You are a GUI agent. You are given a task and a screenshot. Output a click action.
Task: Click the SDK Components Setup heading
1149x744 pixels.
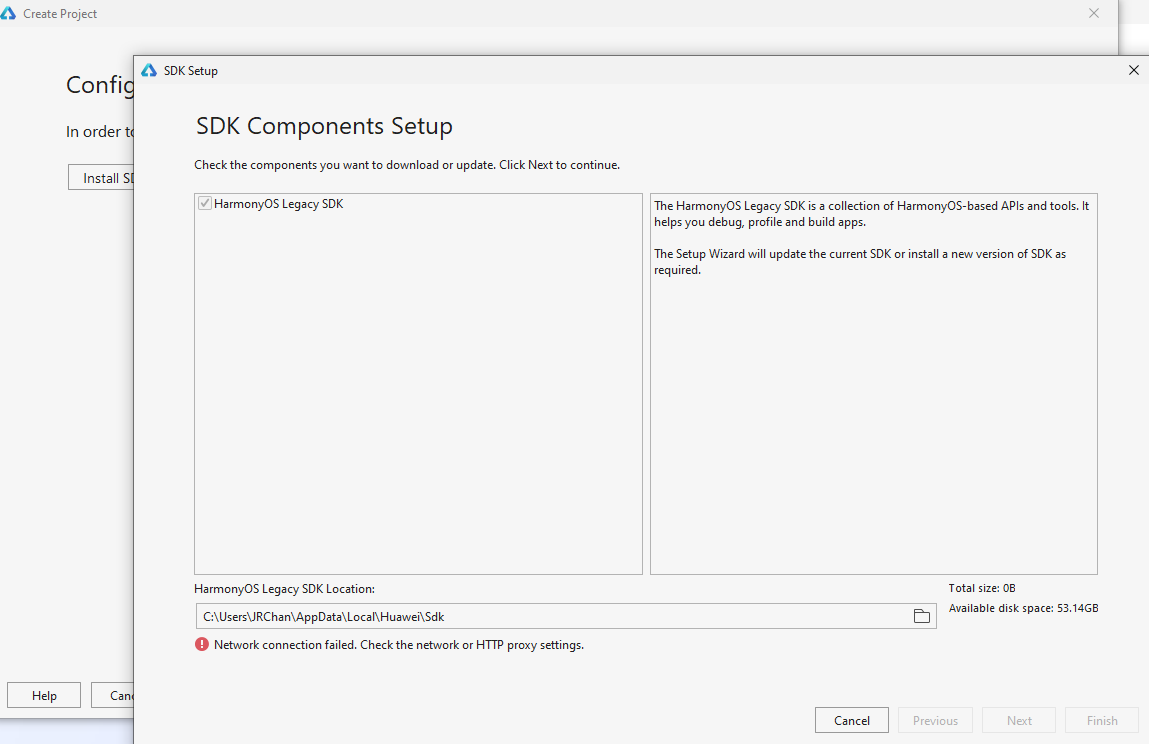pos(324,127)
